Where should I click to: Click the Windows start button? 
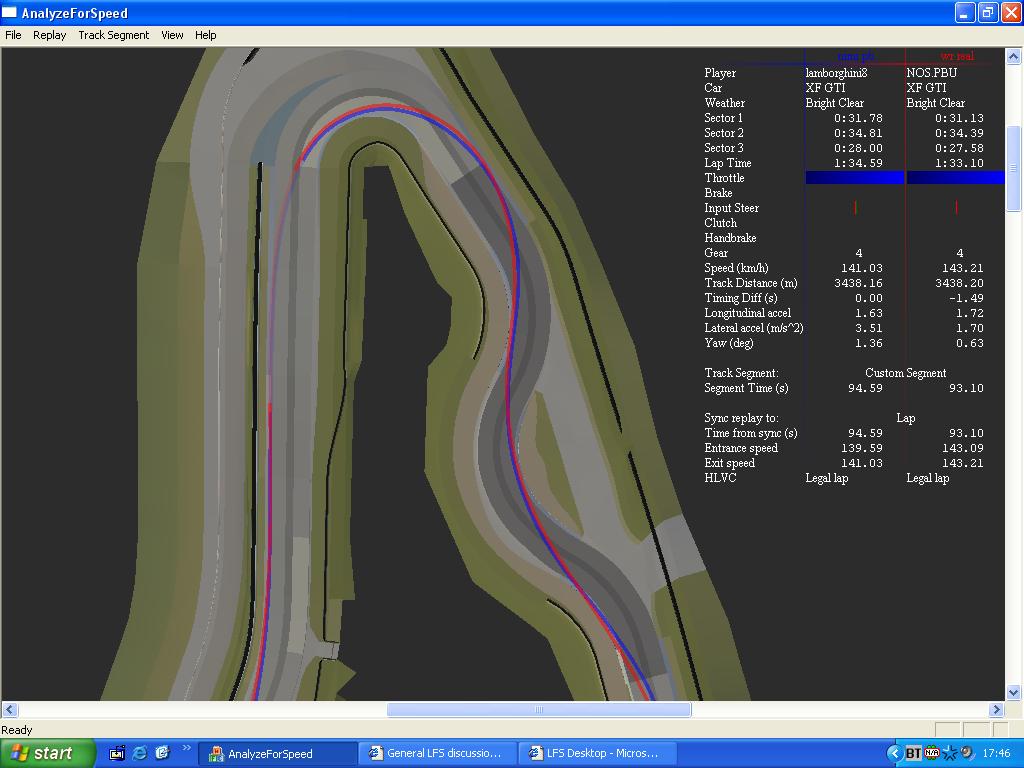(47, 754)
